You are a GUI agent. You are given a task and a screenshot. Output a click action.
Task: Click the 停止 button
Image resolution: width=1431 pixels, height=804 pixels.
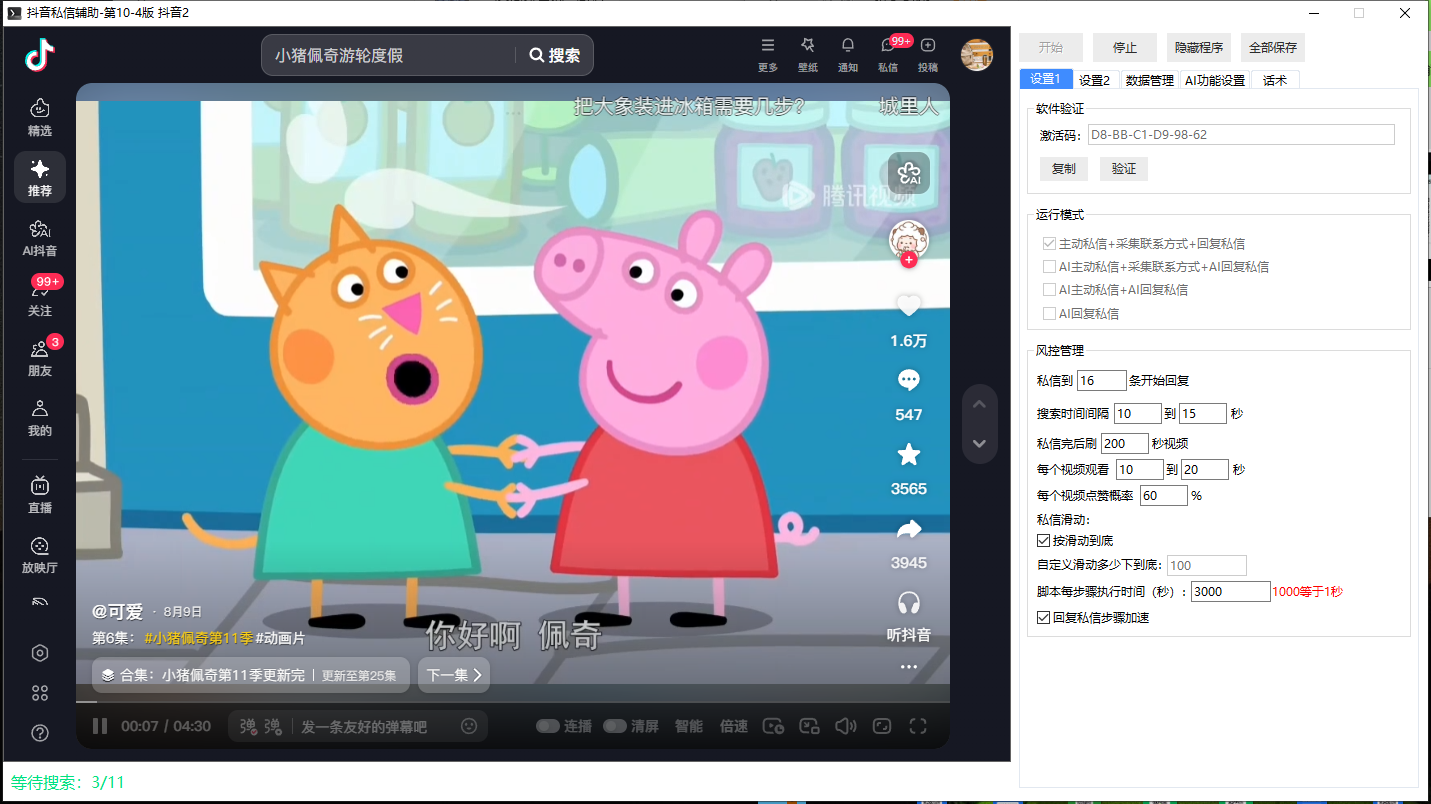pyautogui.click(x=1124, y=48)
